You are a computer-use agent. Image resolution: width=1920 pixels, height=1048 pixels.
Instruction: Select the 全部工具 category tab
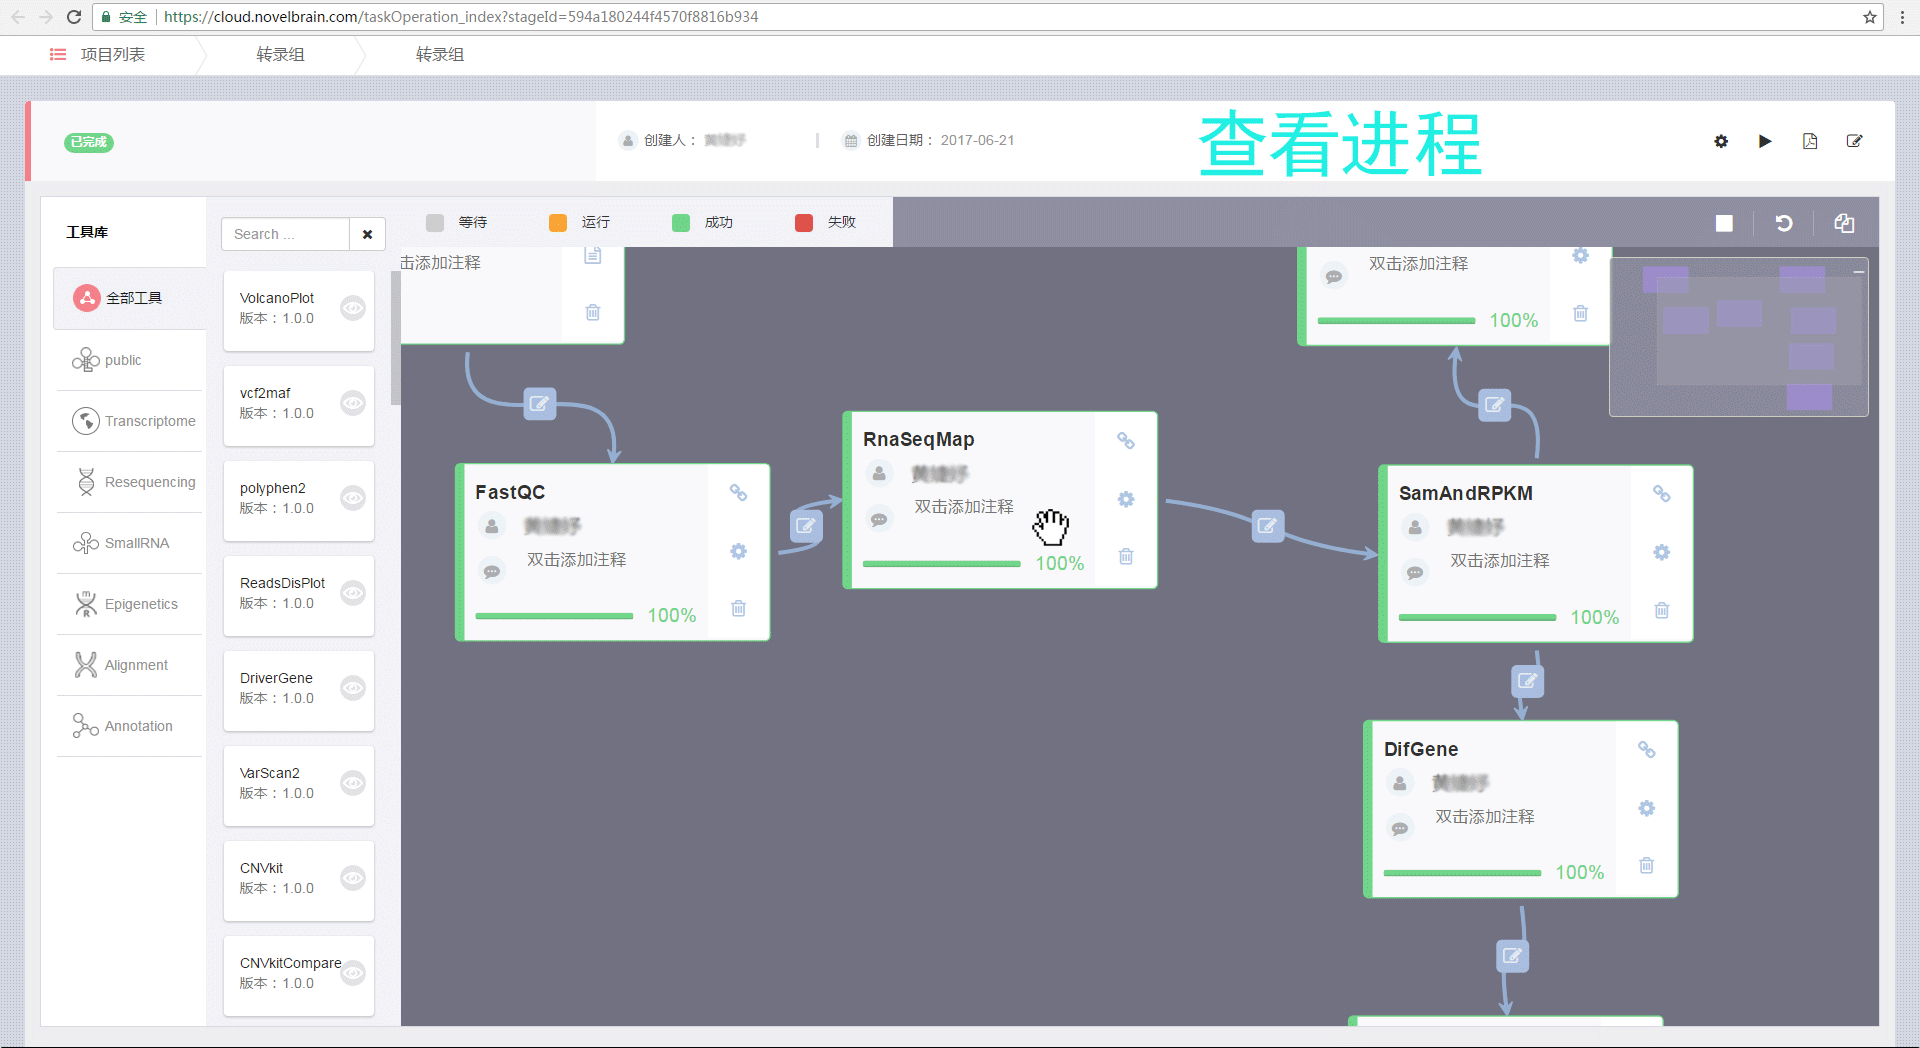130,298
